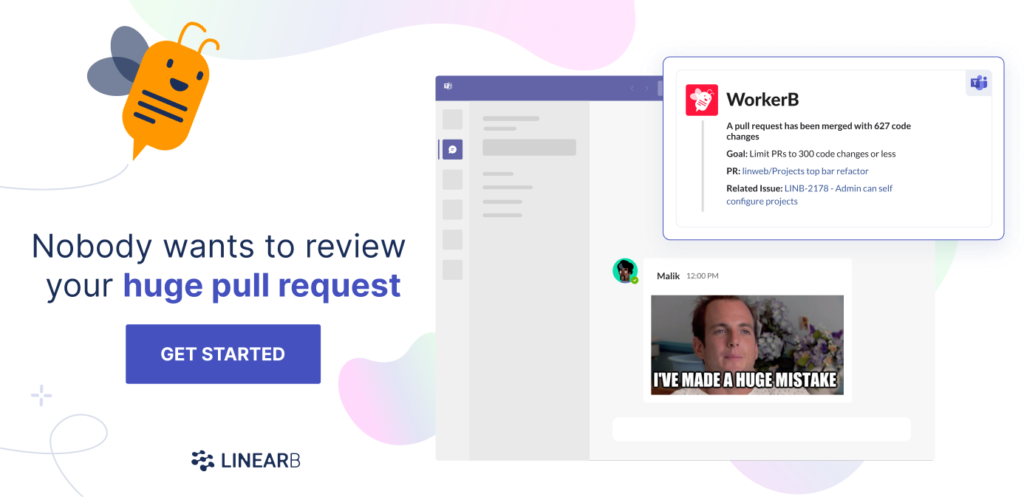Click the Teams logo in title bar
This screenshot has height=497, width=1024.
coord(448,87)
